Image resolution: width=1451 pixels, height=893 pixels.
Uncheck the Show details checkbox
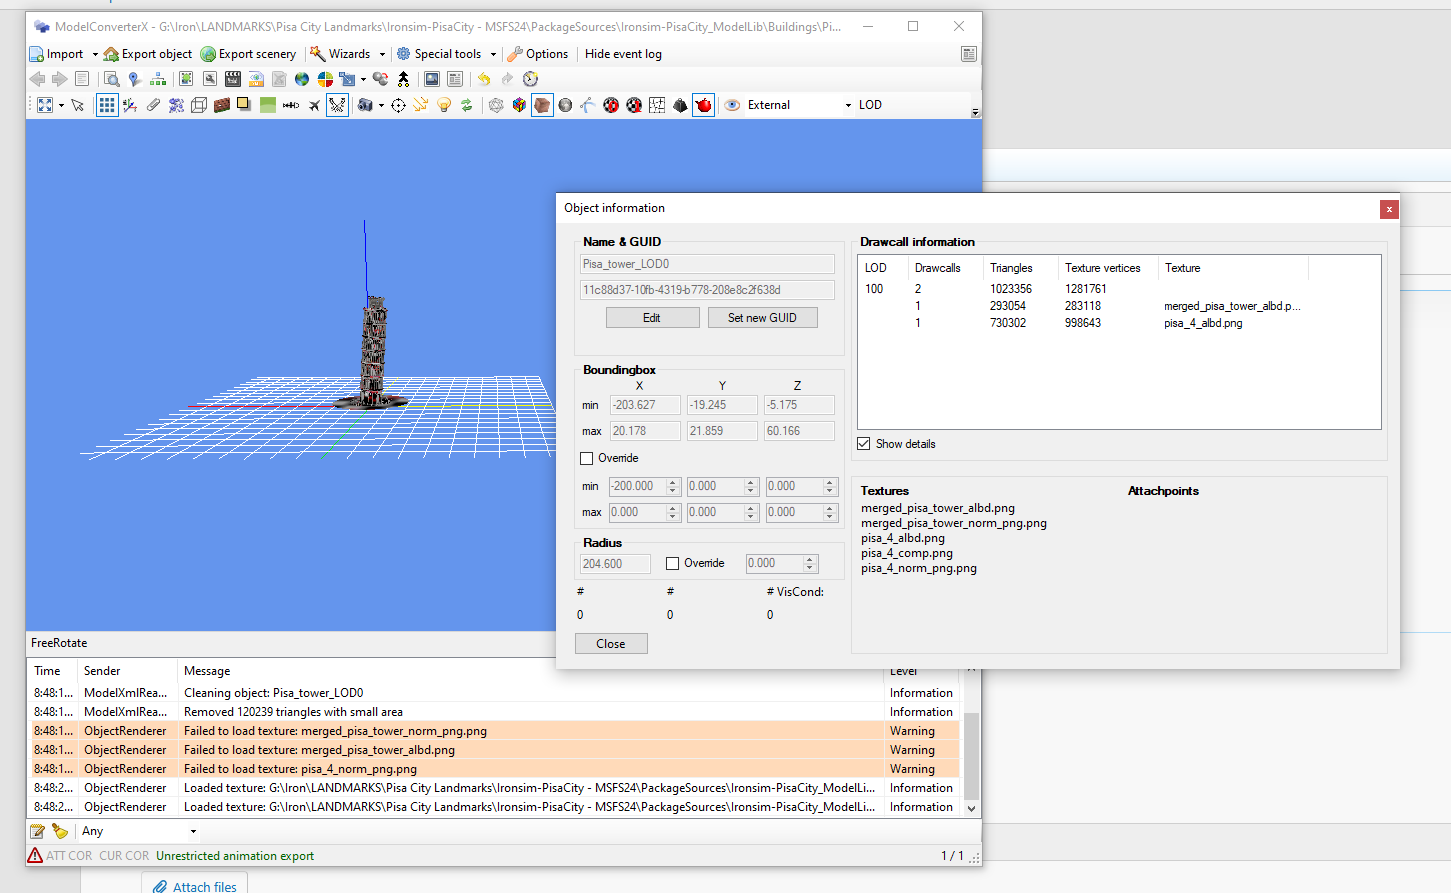(x=864, y=444)
